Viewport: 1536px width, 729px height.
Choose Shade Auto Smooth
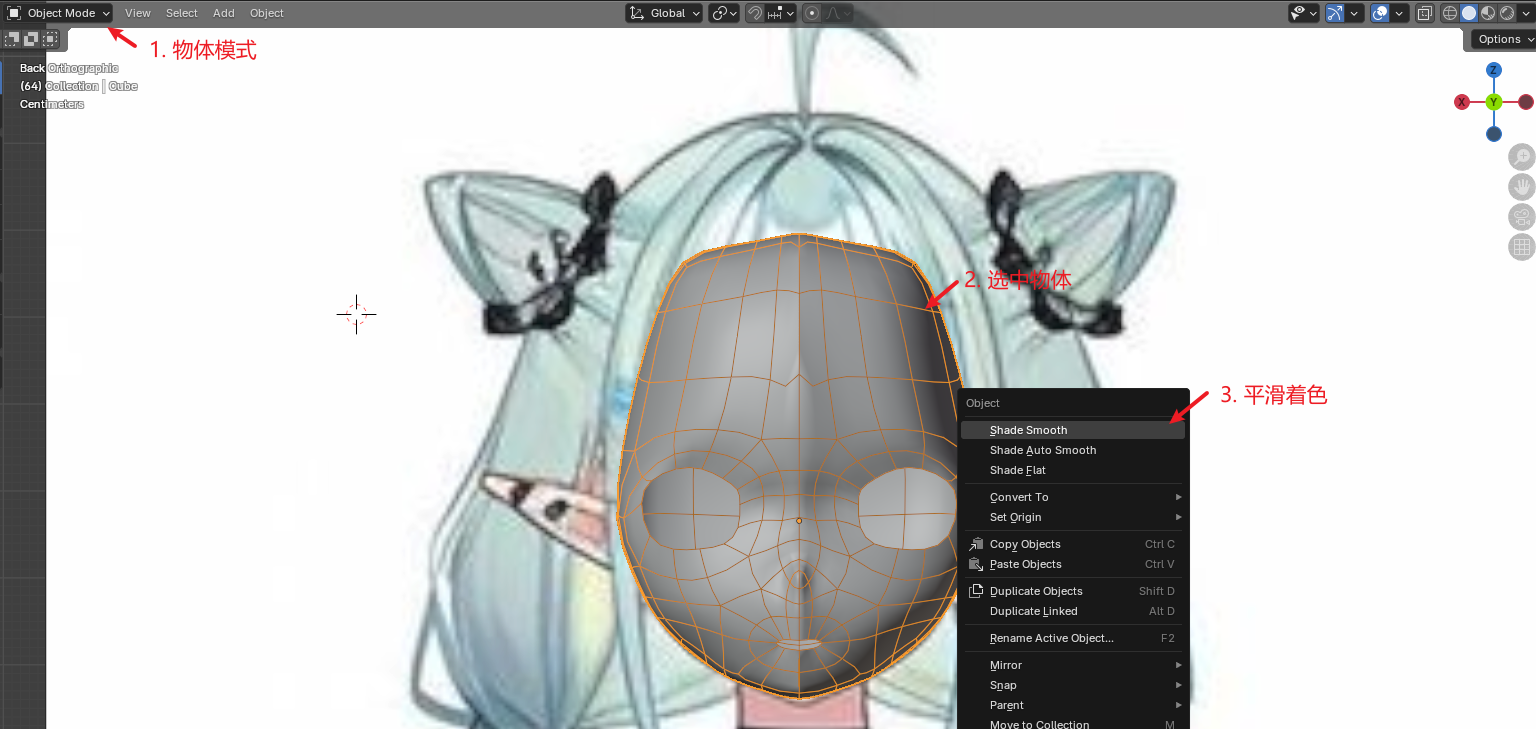tap(1072, 450)
